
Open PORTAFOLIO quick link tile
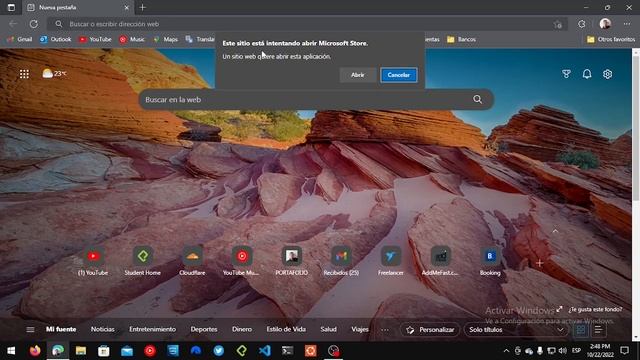point(291,261)
